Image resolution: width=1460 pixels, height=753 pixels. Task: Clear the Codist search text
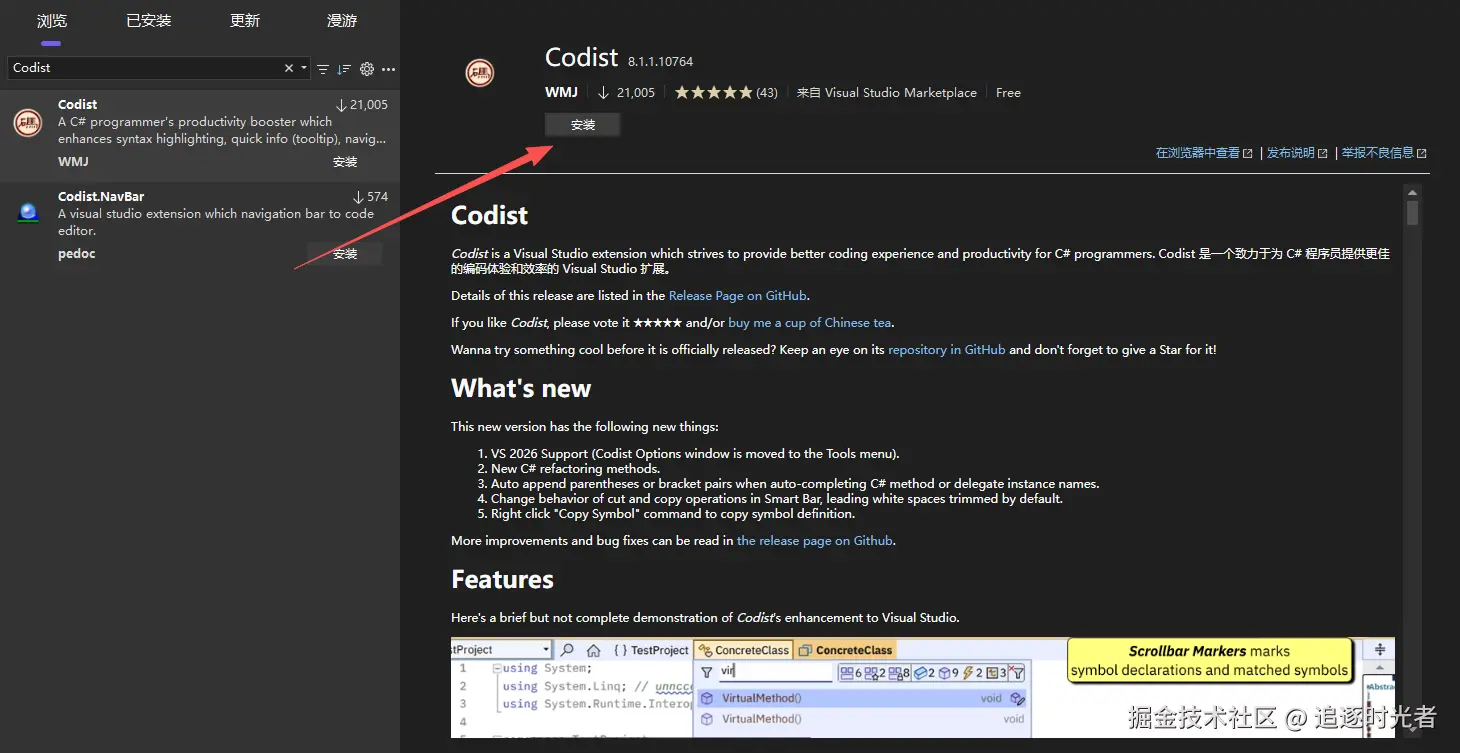click(x=289, y=68)
